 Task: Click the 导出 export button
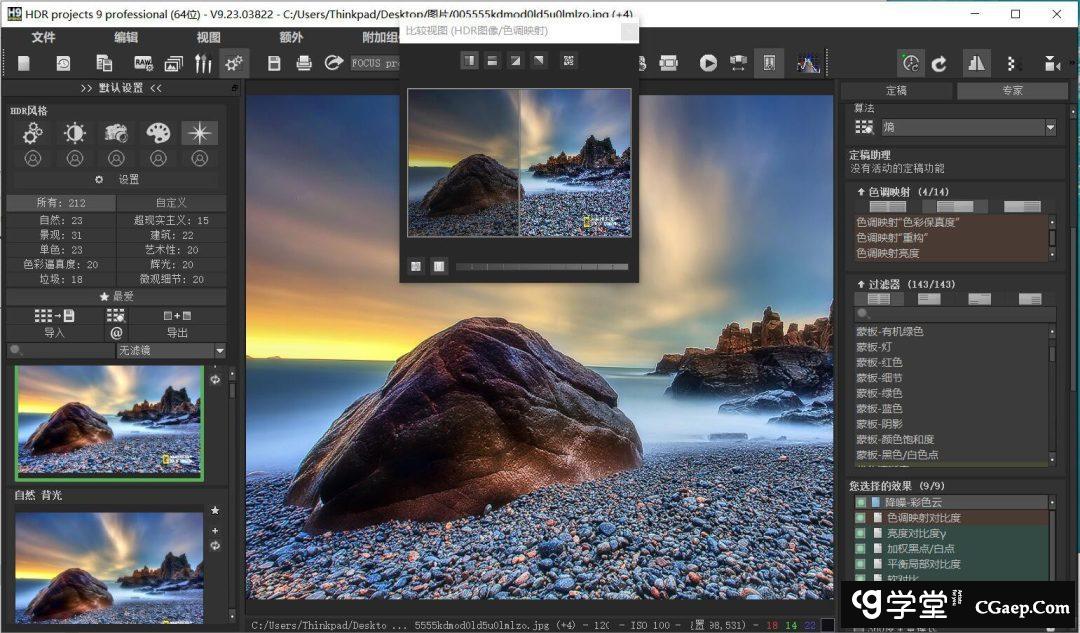point(177,332)
